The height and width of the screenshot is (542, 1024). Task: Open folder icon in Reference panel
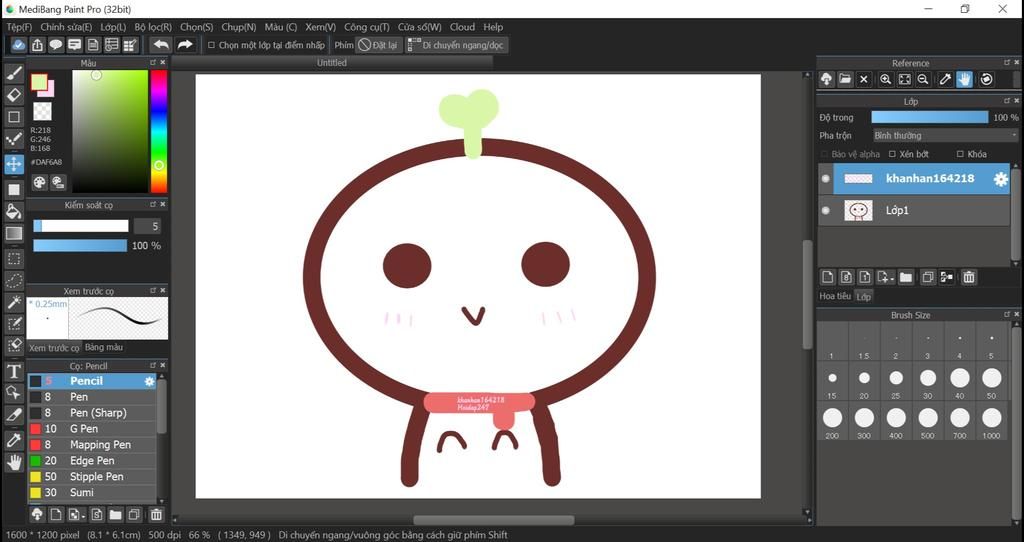pos(845,80)
